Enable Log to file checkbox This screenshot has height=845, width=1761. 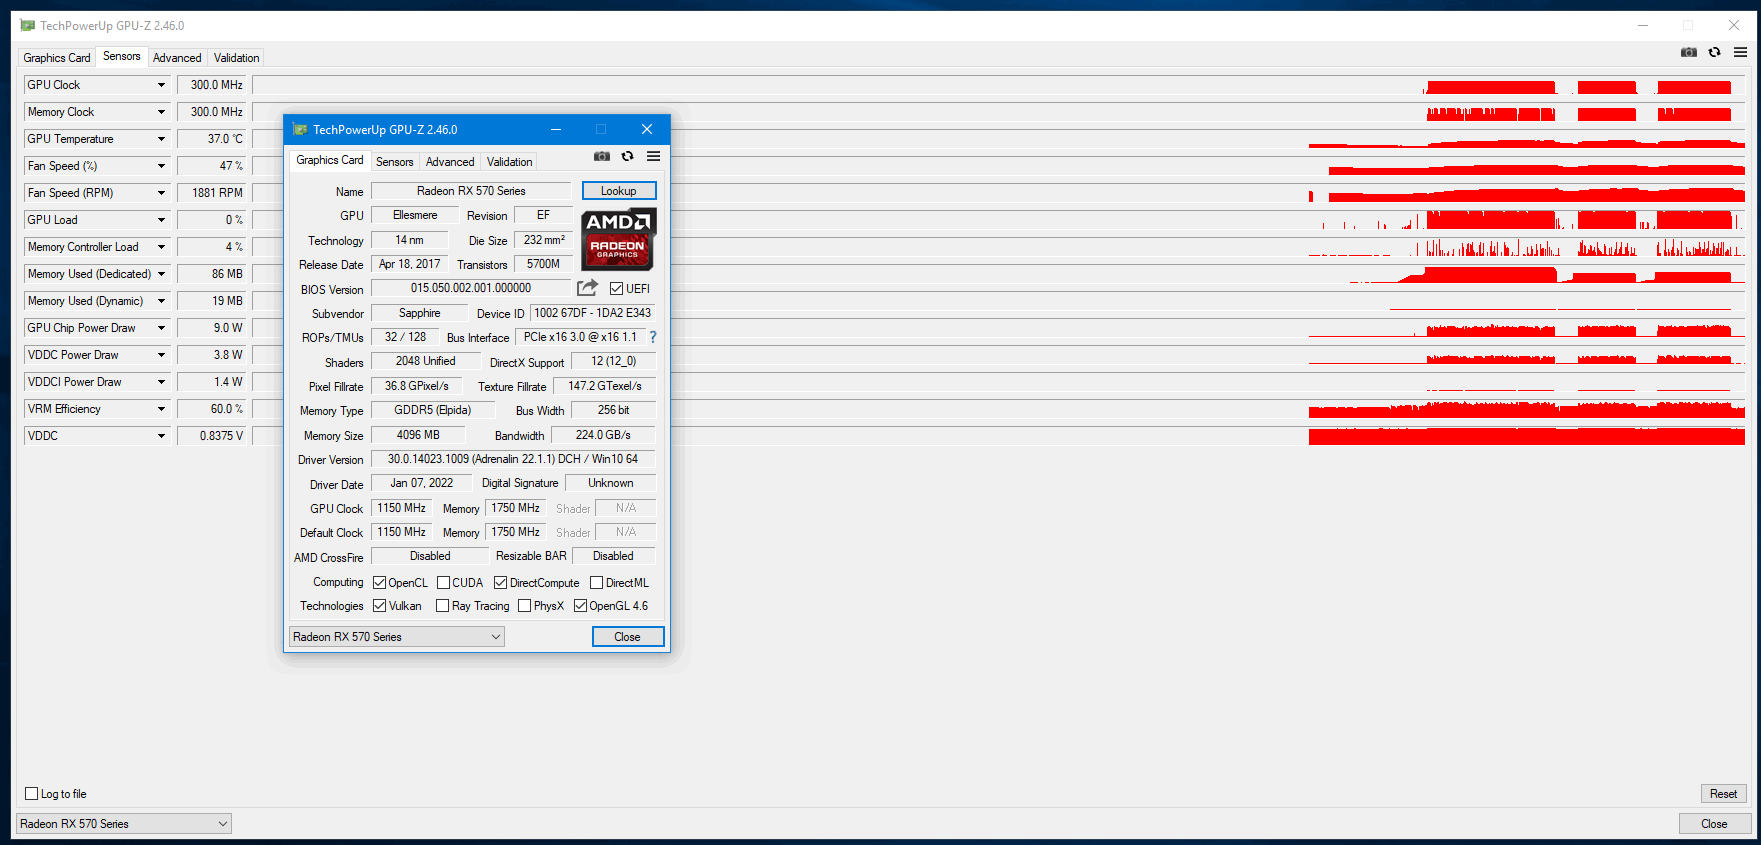click(x=31, y=794)
